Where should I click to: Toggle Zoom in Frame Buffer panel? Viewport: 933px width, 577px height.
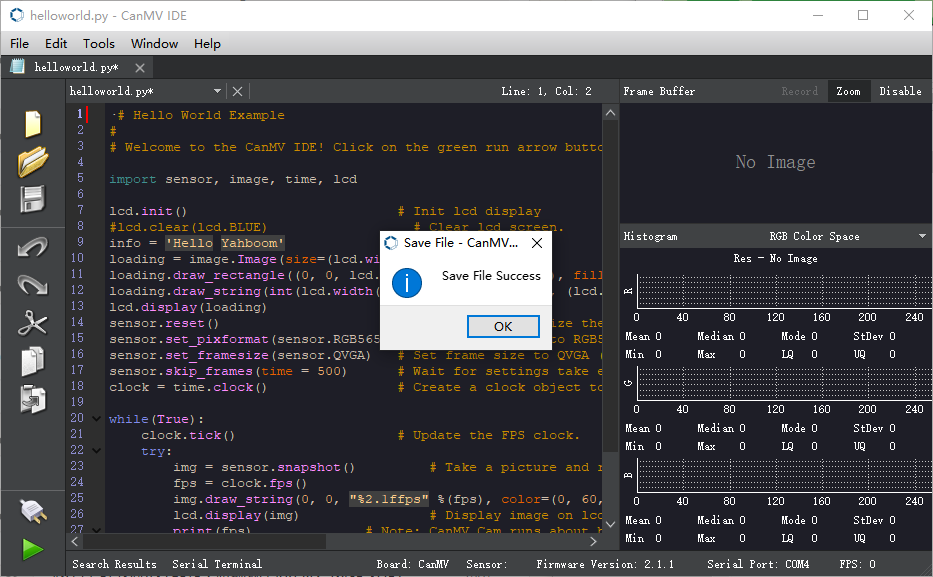pos(848,91)
